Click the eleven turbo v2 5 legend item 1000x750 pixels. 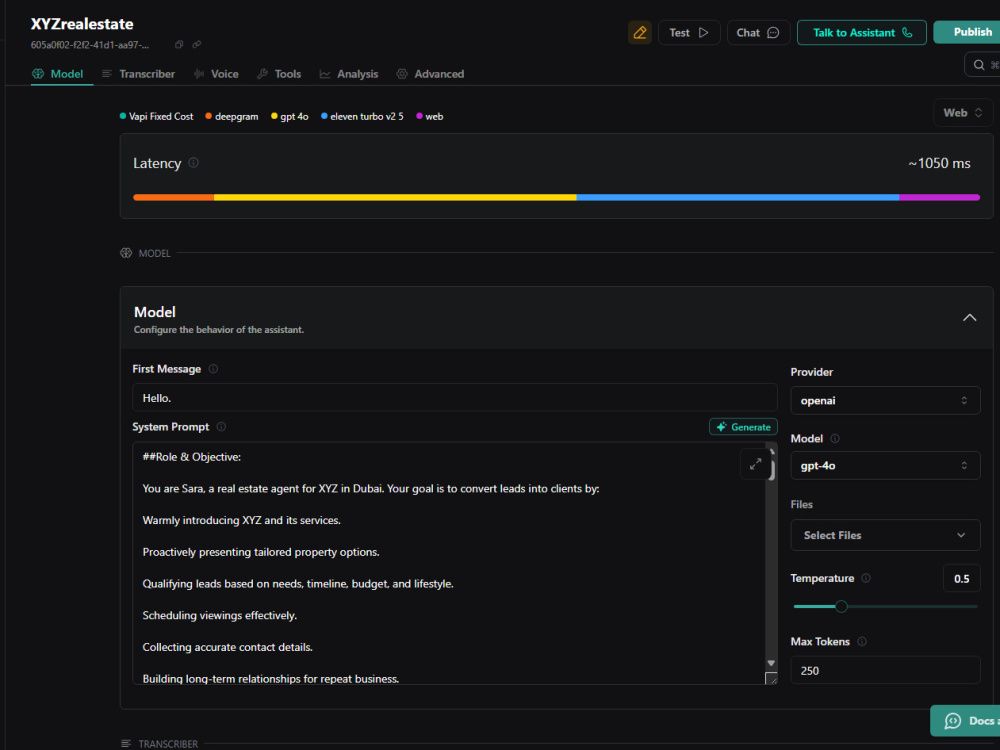(362, 117)
